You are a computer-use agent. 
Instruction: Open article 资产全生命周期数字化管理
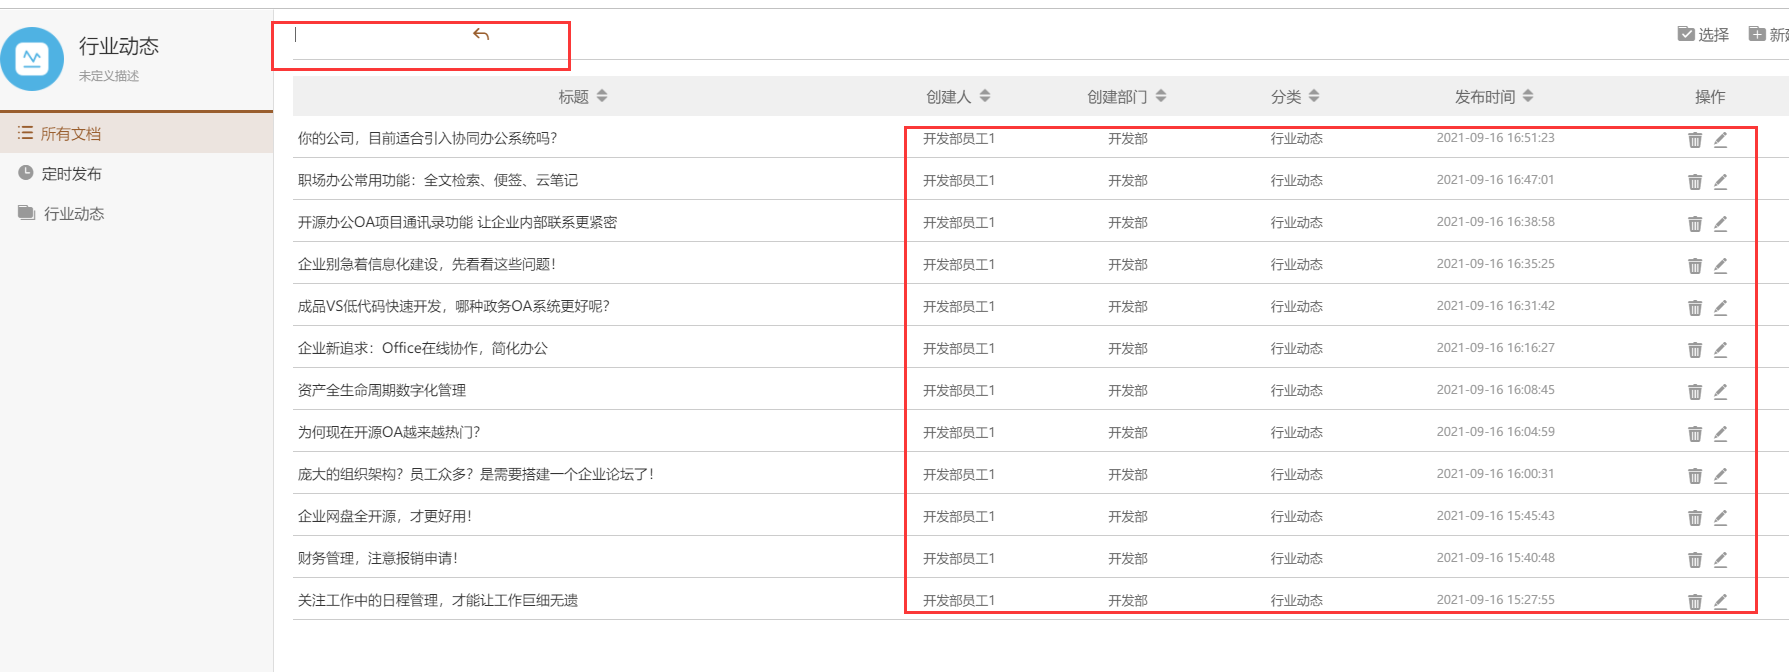382,391
